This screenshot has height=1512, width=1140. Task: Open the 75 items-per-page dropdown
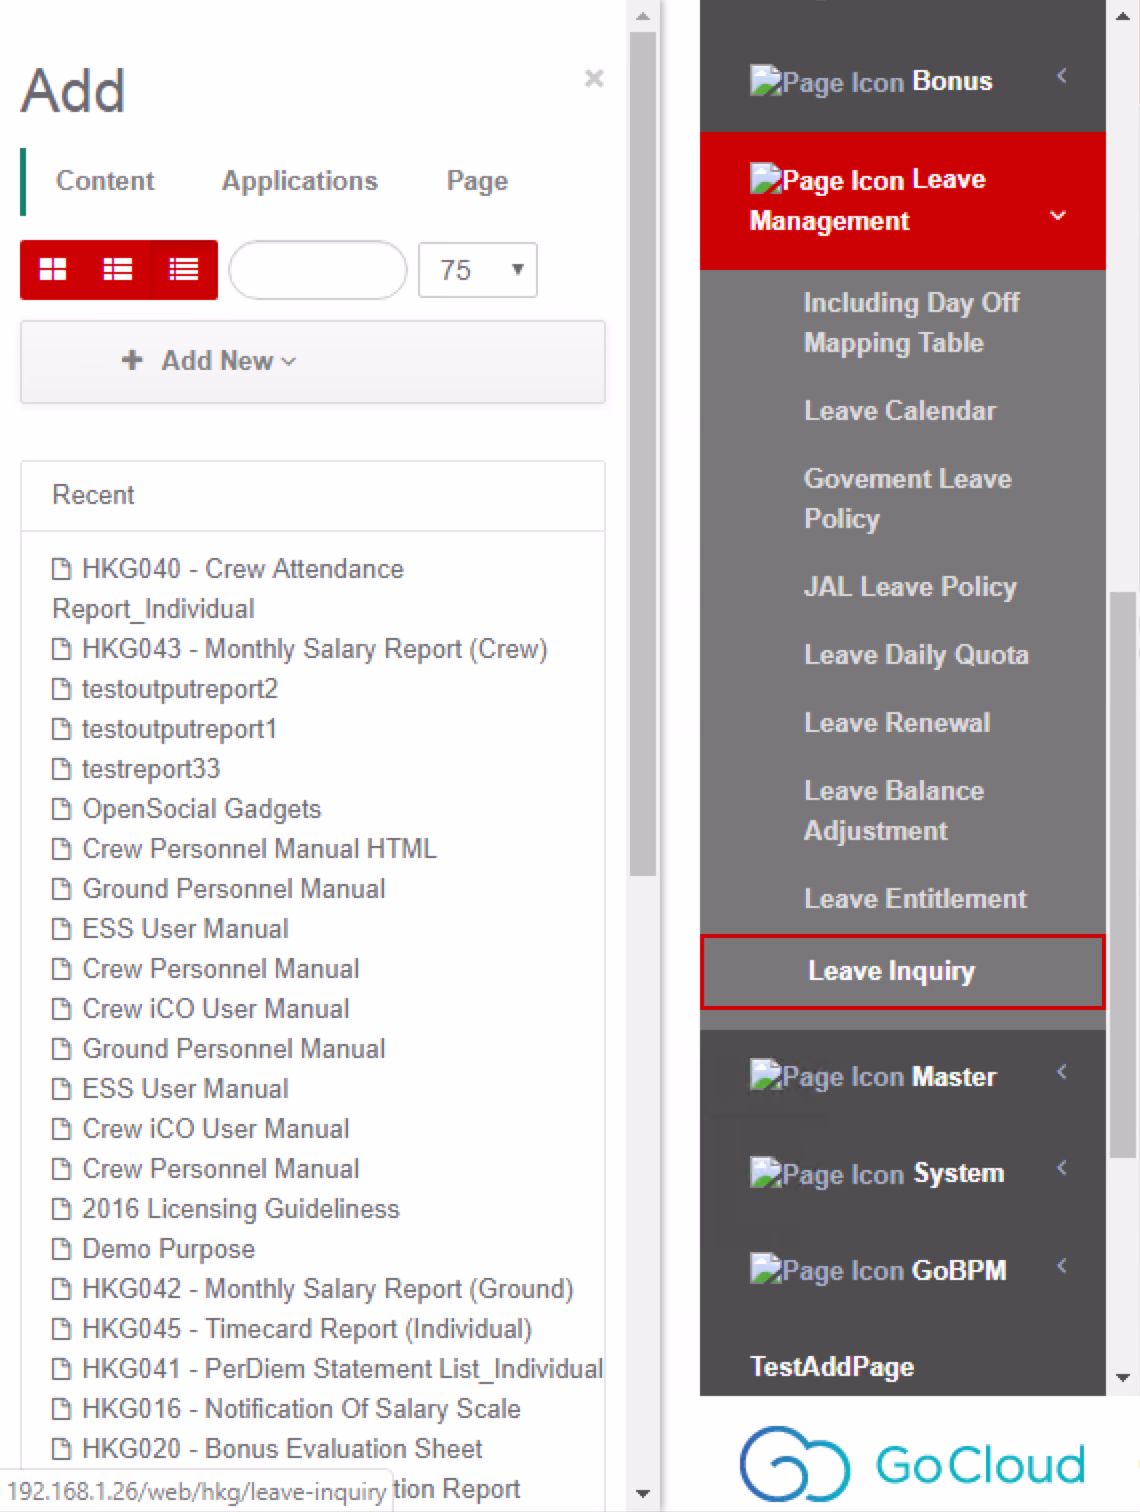click(477, 270)
